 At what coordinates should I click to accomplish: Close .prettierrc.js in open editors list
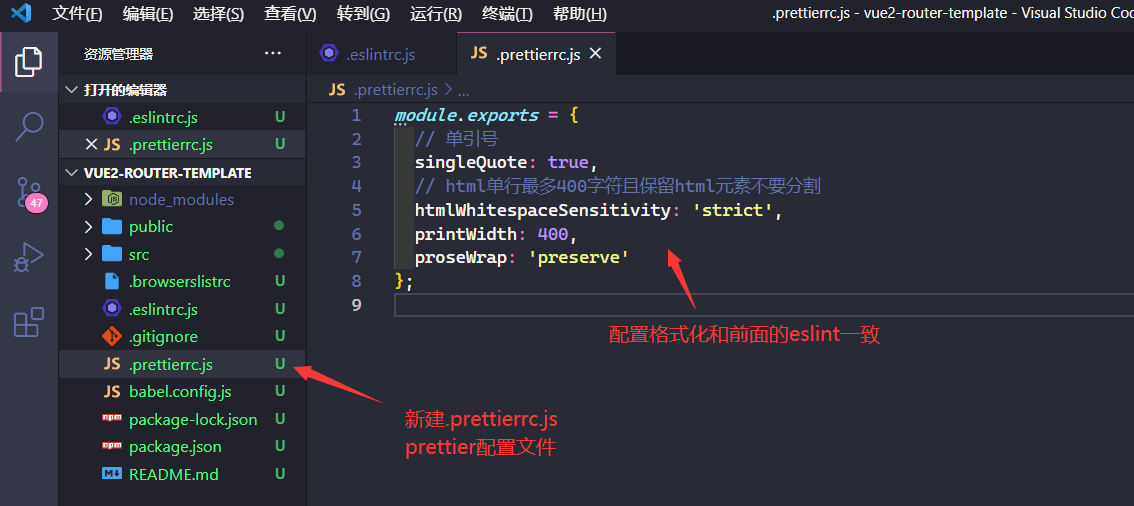[x=91, y=144]
